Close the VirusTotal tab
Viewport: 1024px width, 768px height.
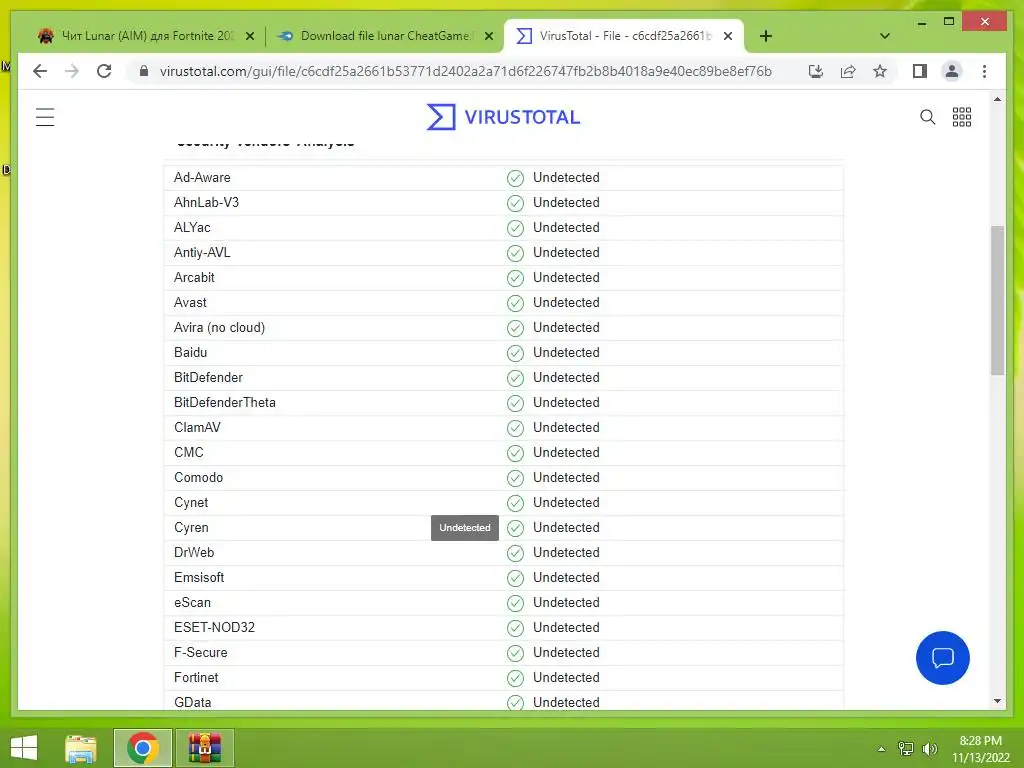click(728, 36)
